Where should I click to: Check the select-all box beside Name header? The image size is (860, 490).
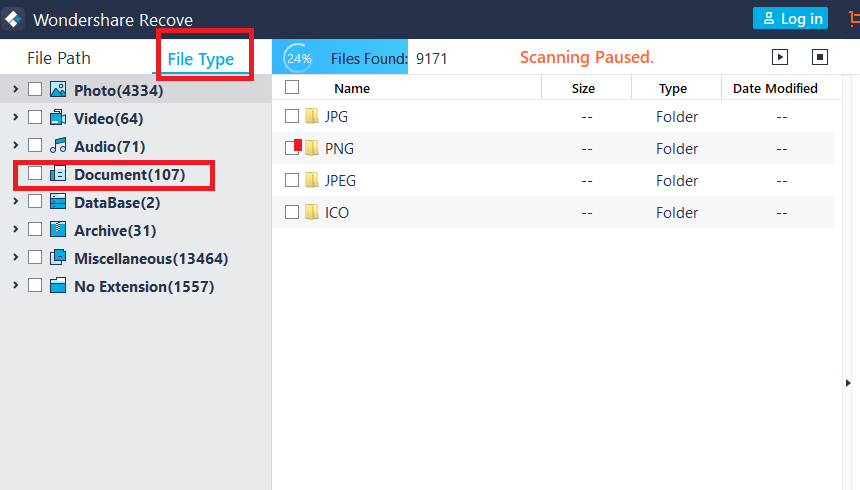click(292, 87)
